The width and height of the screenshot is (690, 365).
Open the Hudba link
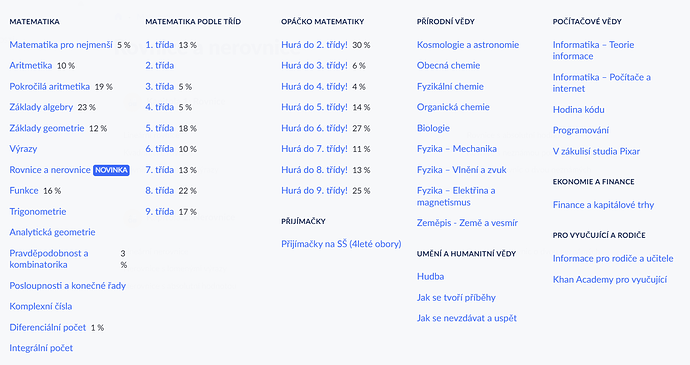click(430, 277)
